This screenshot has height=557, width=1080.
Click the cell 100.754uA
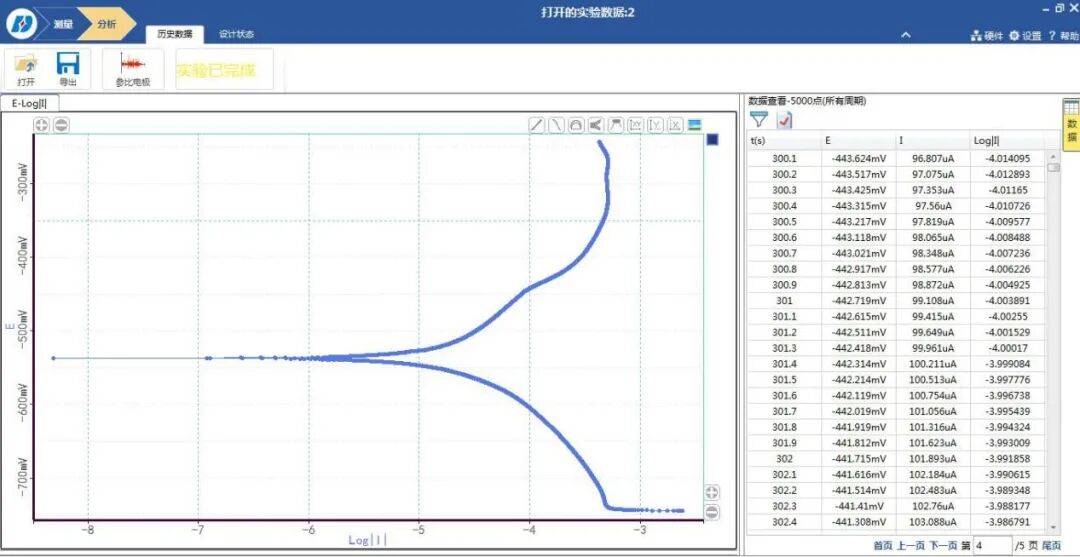click(x=933, y=396)
